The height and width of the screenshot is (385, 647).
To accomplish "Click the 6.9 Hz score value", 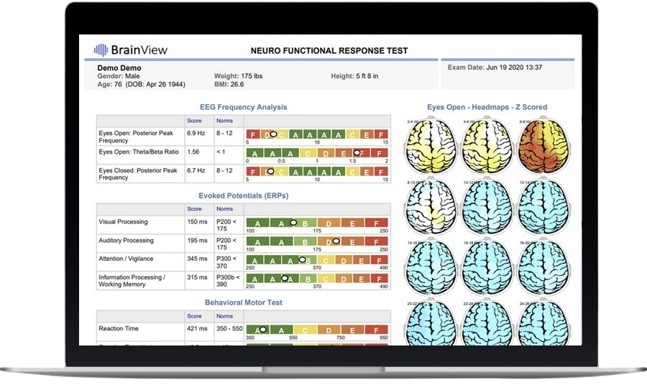I will click(196, 133).
